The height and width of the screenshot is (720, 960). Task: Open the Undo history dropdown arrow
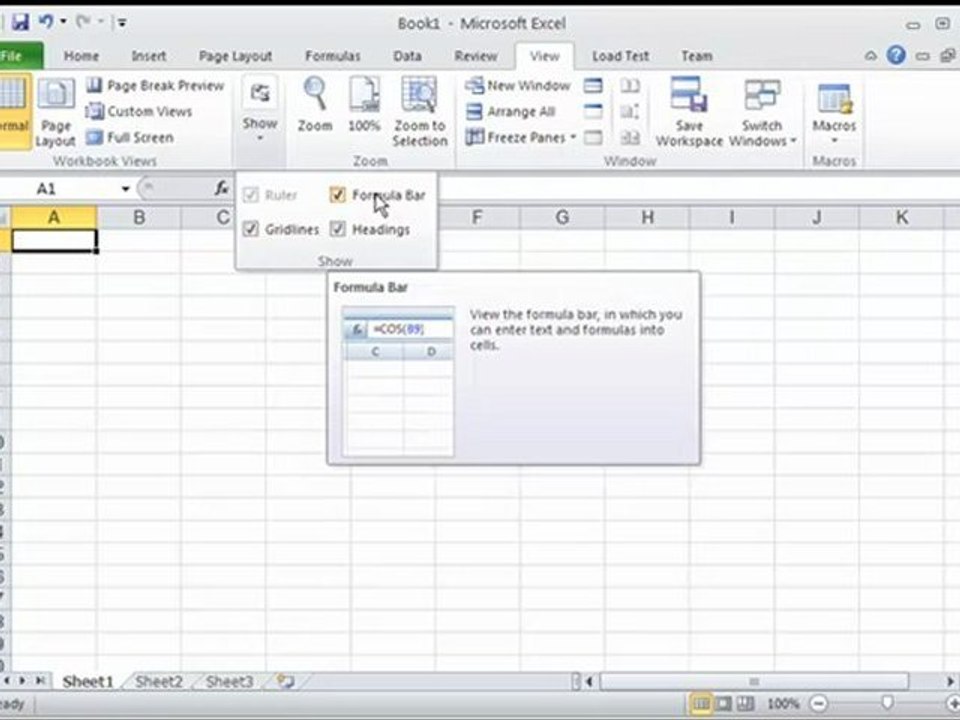pos(63,23)
